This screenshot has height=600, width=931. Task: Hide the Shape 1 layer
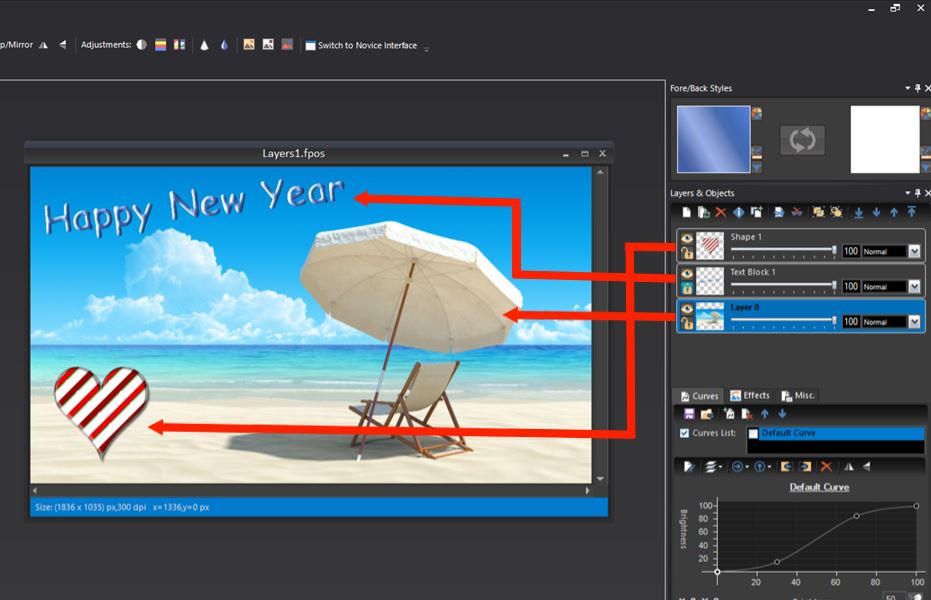pos(687,236)
